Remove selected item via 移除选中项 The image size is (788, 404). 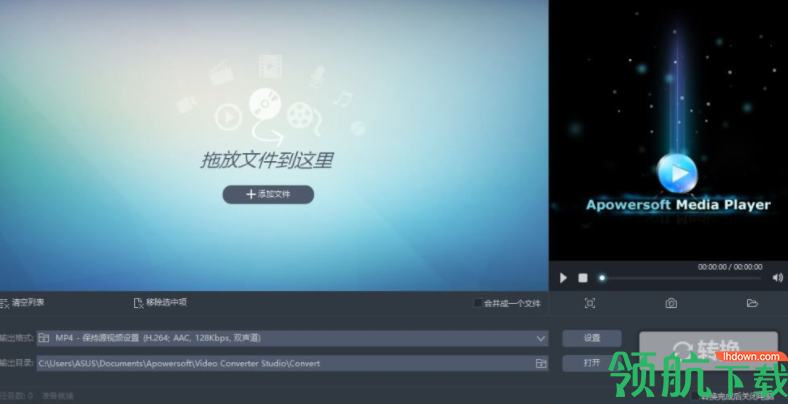160,302
